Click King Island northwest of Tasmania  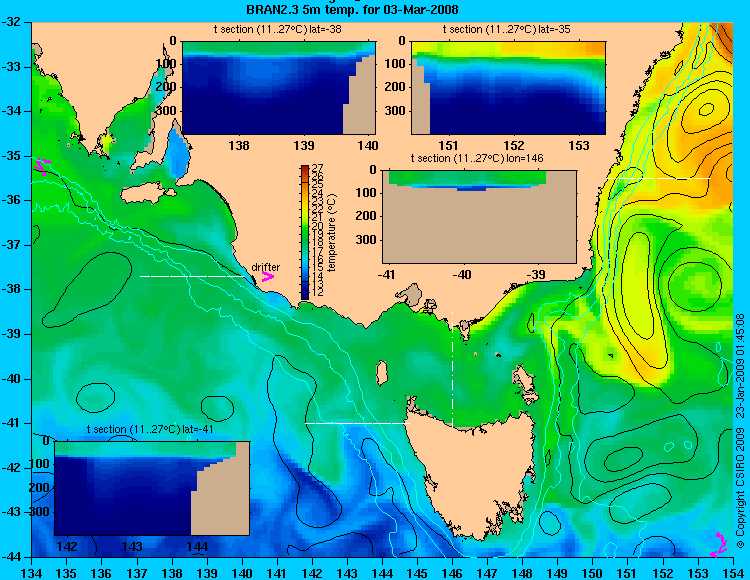(x=382, y=373)
